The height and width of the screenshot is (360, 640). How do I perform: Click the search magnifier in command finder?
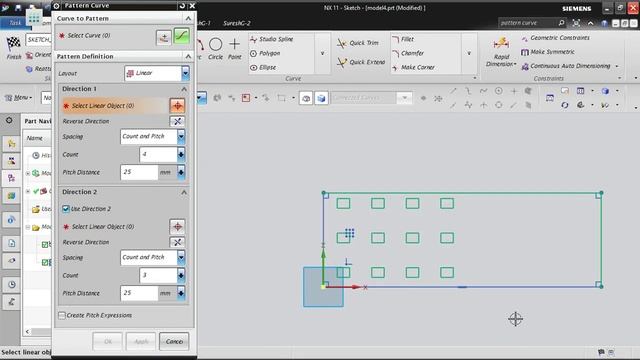click(561, 23)
